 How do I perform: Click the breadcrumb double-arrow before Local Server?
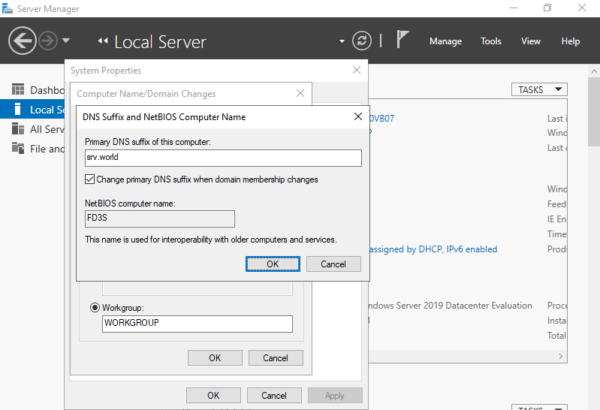pyautogui.click(x=103, y=41)
